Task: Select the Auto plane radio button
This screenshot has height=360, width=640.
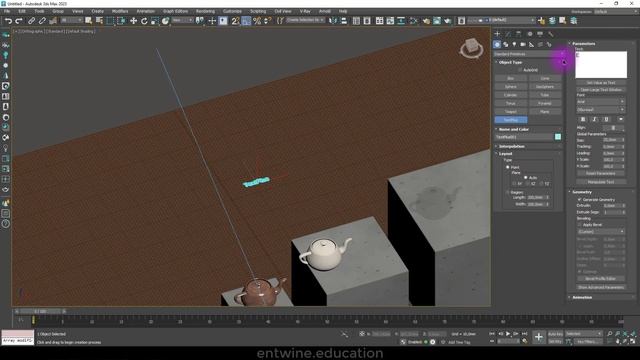Action: [526, 178]
